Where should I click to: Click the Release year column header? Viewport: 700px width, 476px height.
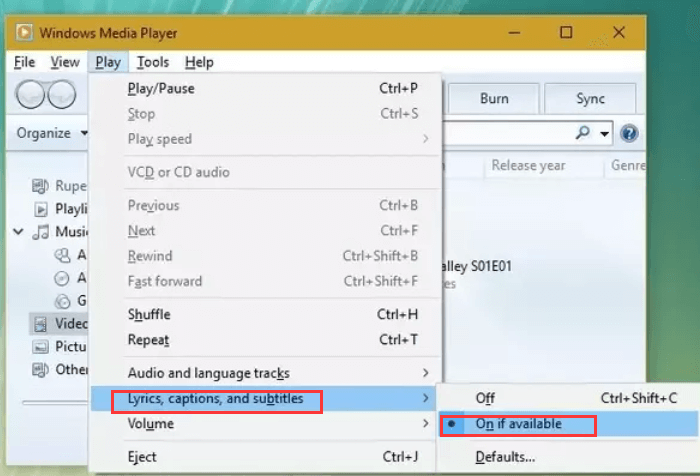coord(528,166)
